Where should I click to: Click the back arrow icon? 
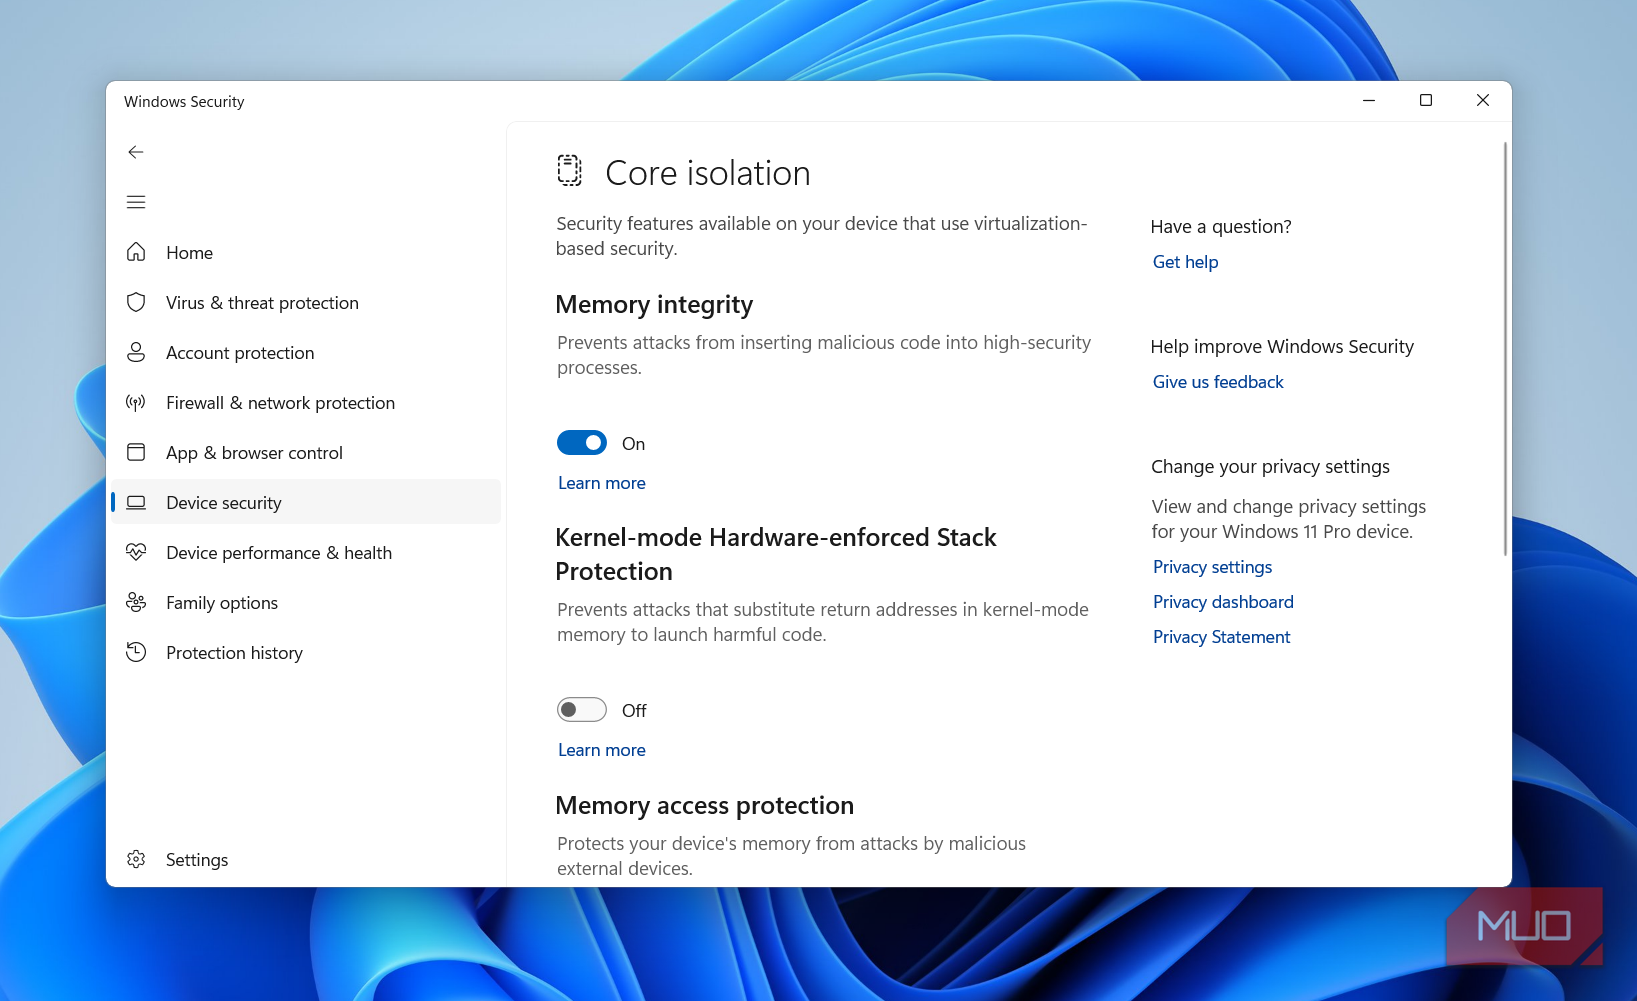point(136,152)
